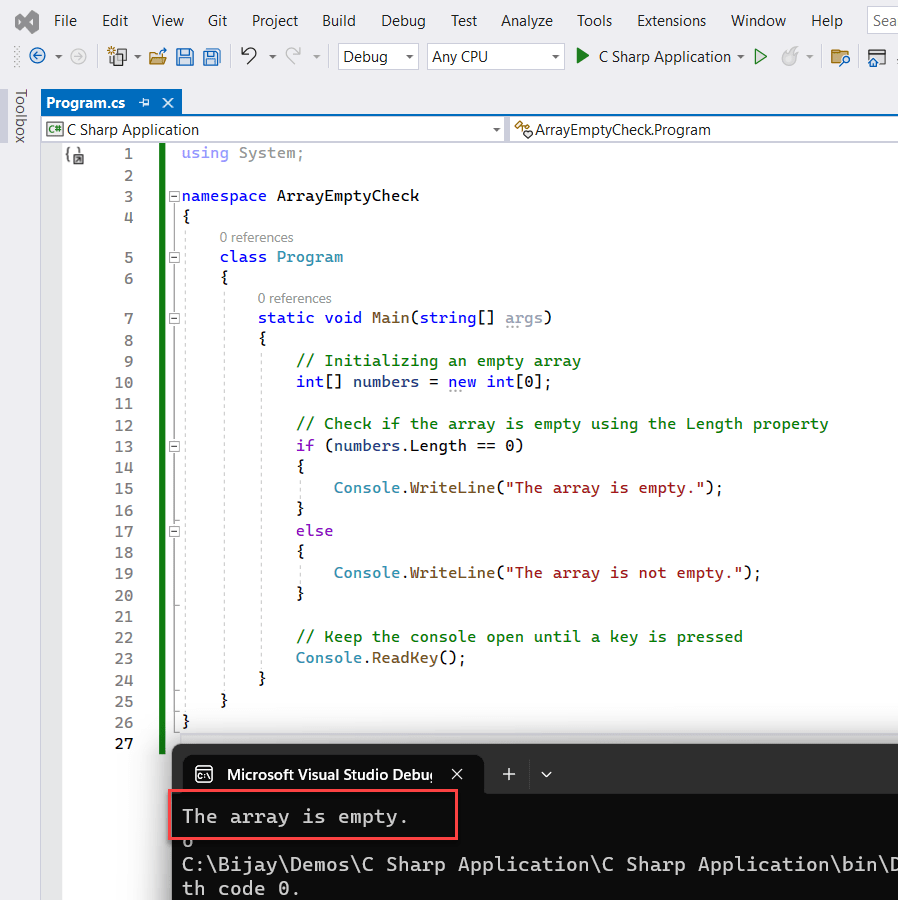Run without debugging via the outline play icon
Viewport: 898px width, 900px height.
(x=761, y=57)
